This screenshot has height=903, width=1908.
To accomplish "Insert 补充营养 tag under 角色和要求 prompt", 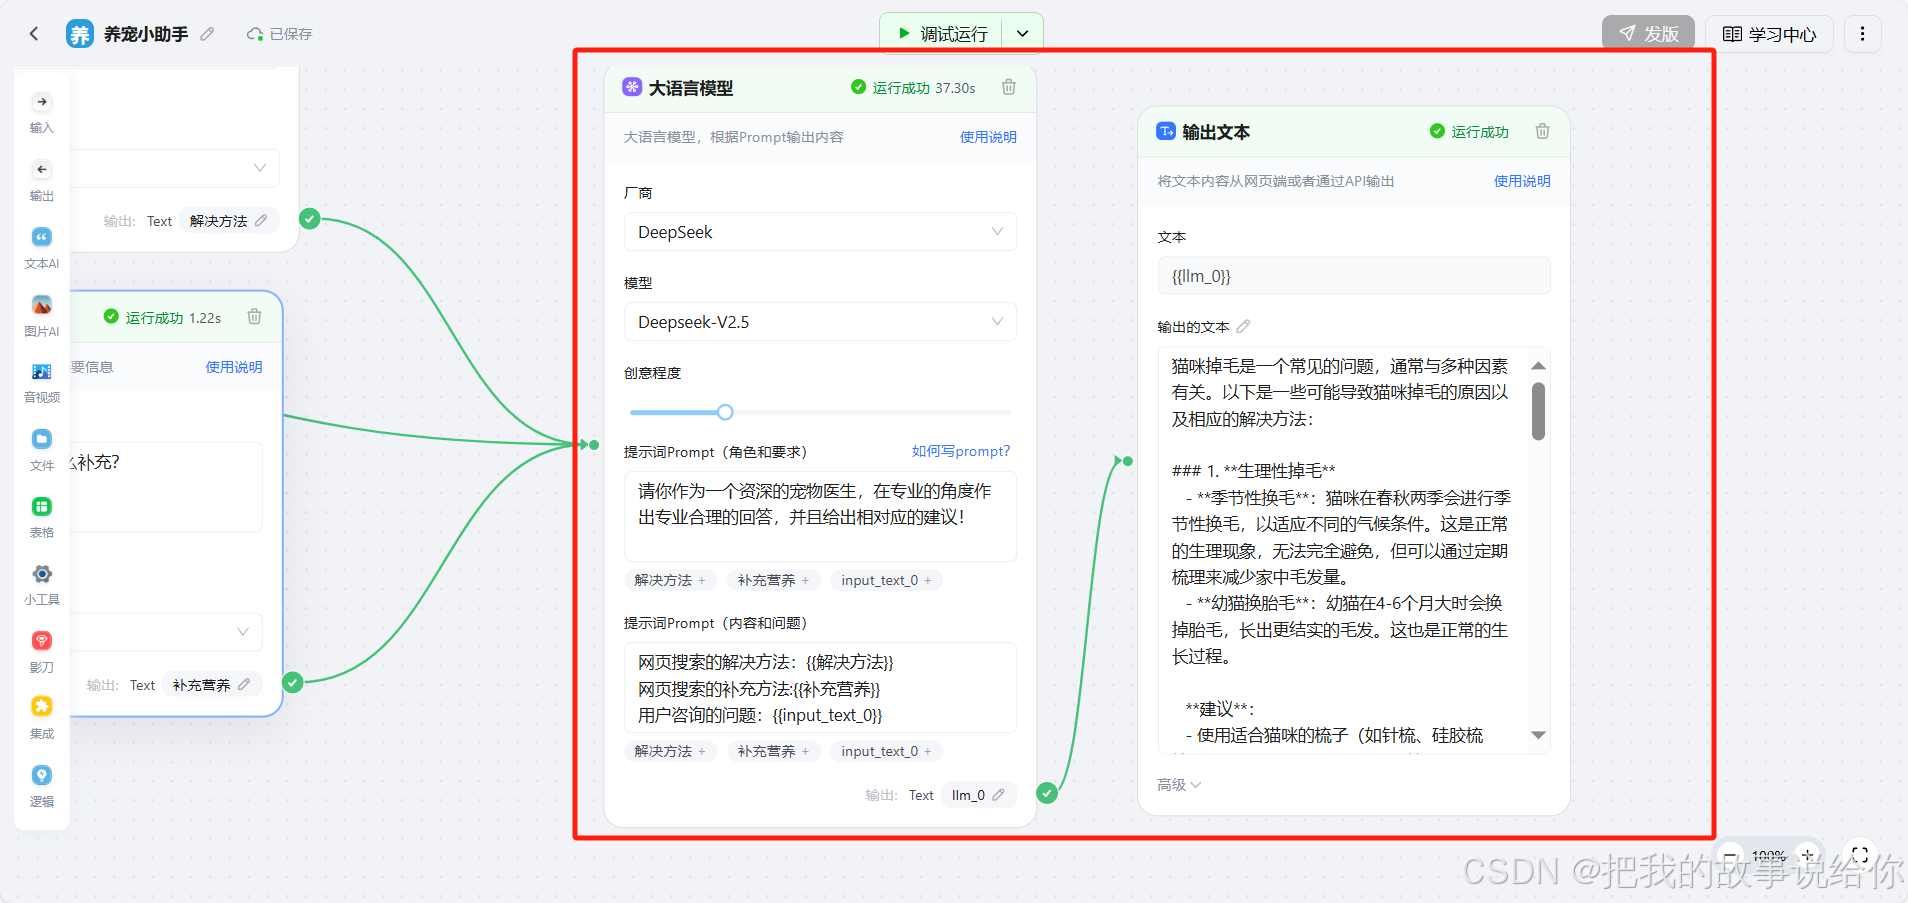I will coord(773,580).
